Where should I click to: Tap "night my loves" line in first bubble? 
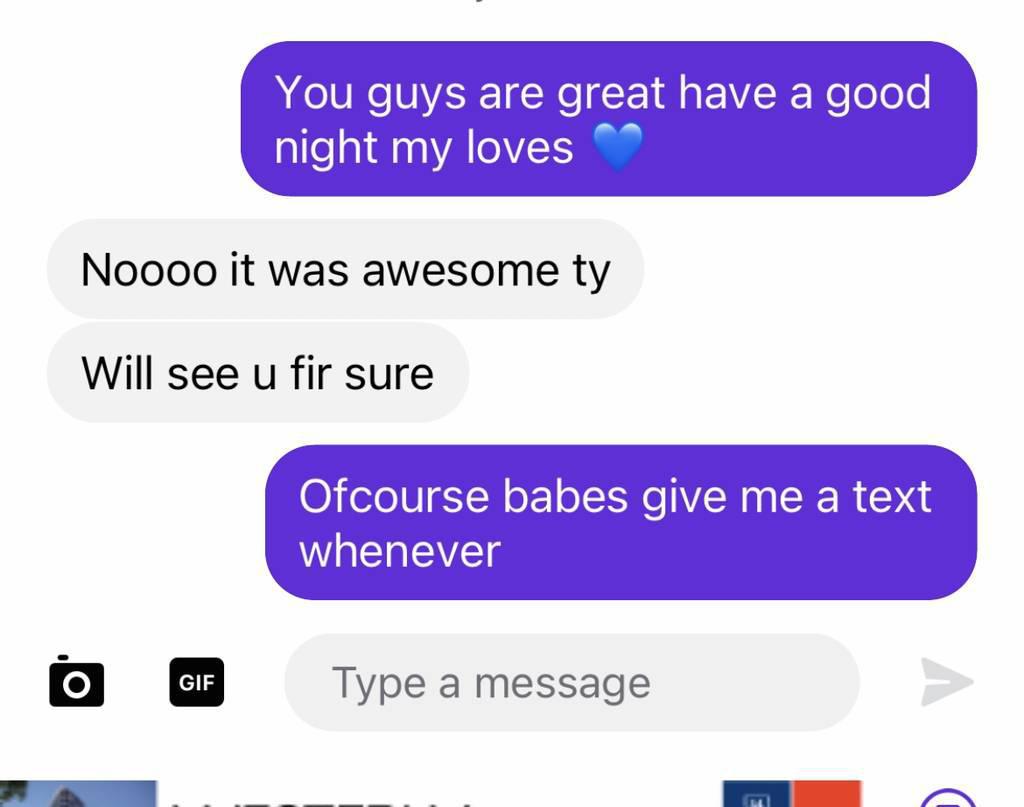click(x=423, y=148)
